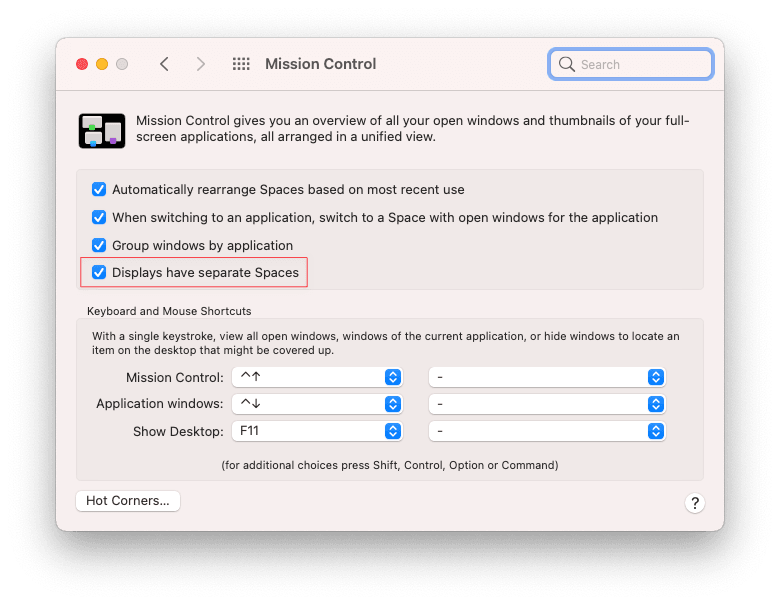Open Hot Corners settings

(x=128, y=501)
